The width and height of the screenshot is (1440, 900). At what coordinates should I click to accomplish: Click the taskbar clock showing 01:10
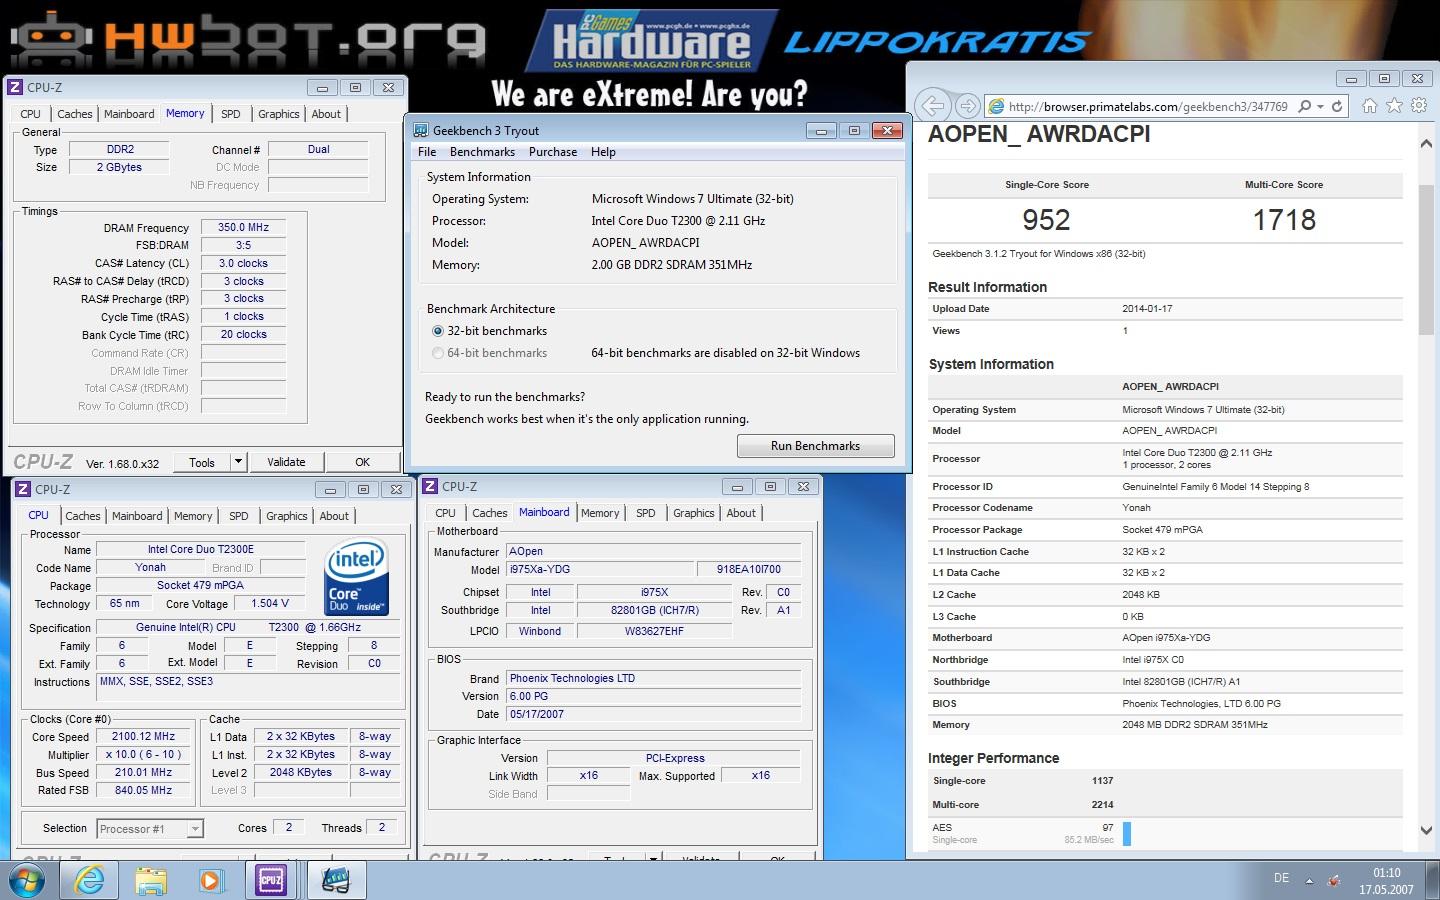pos(1386,881)
